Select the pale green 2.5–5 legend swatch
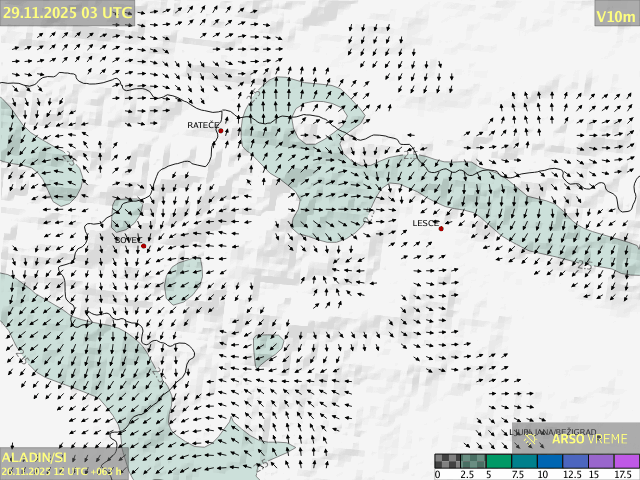This screenshot has height=480, width=640. pos(473,461)
